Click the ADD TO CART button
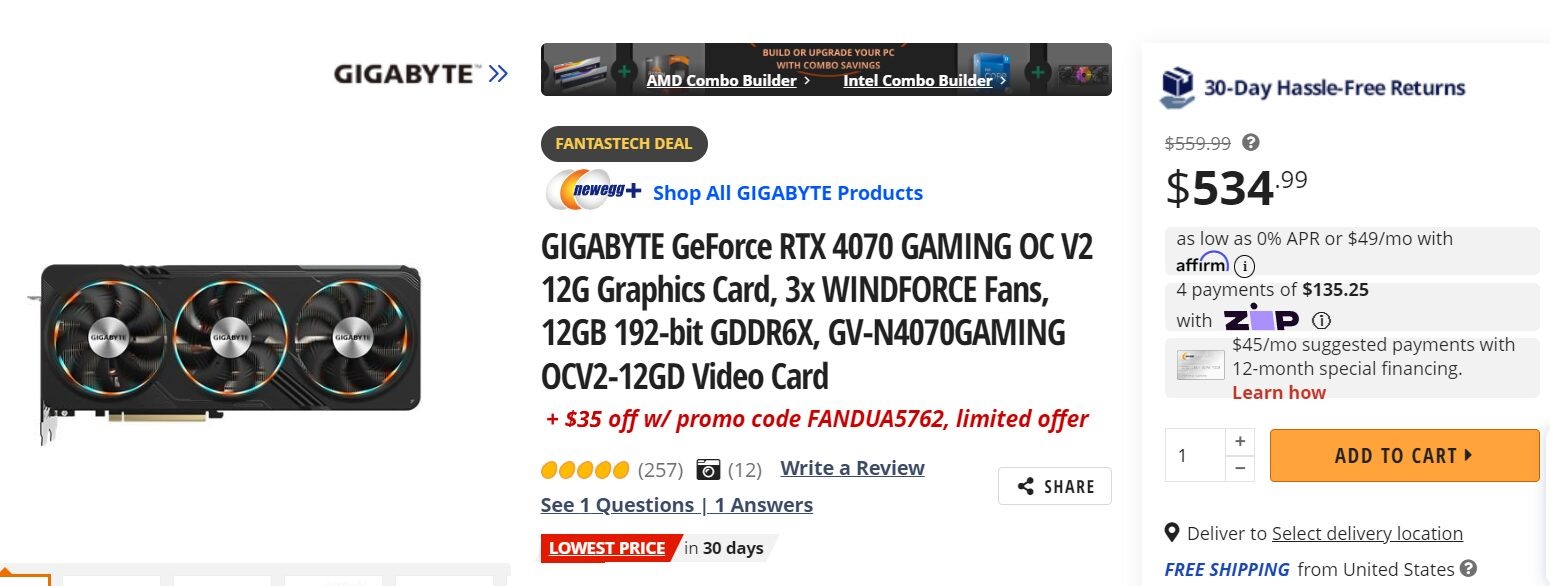This screenshot has width=1550, height=586. (x=1404, y=456)
